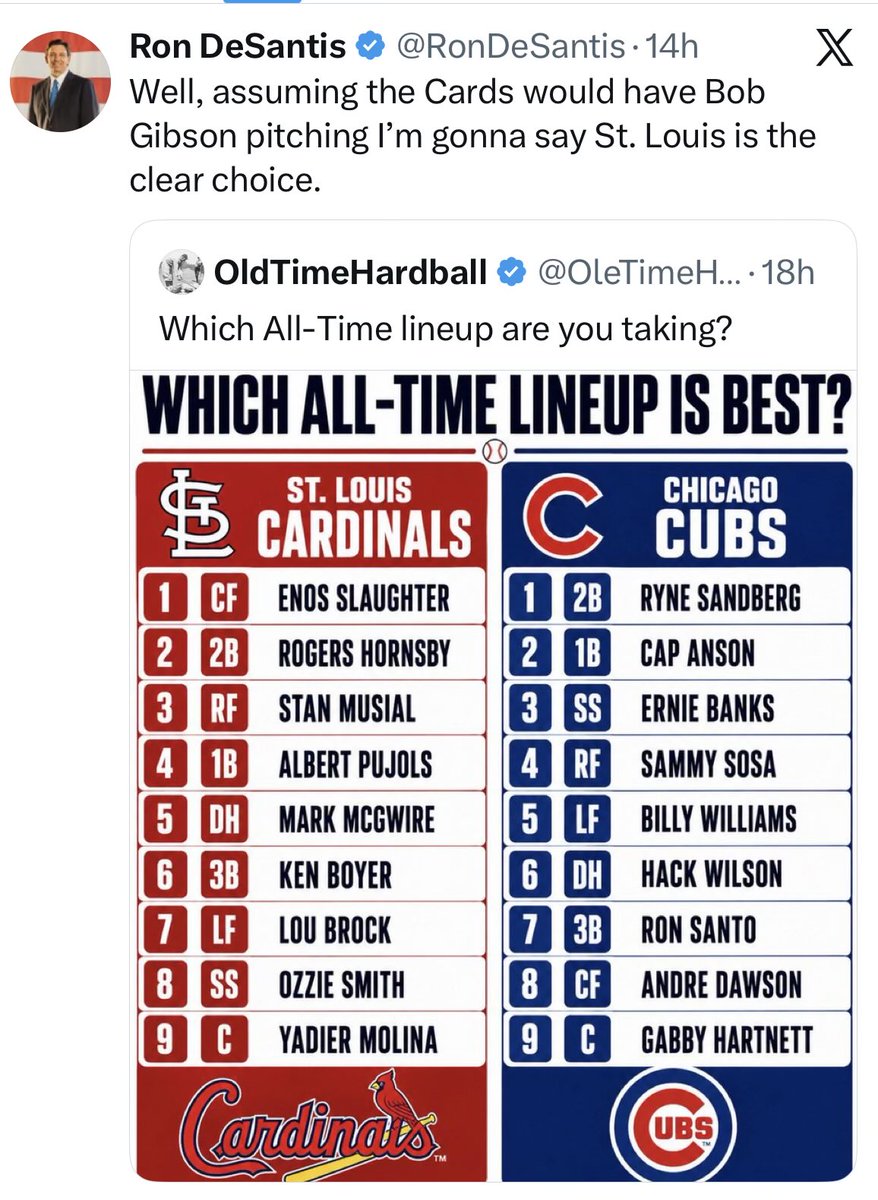Open OldTimeHardball account name

[x=351, y=272]
